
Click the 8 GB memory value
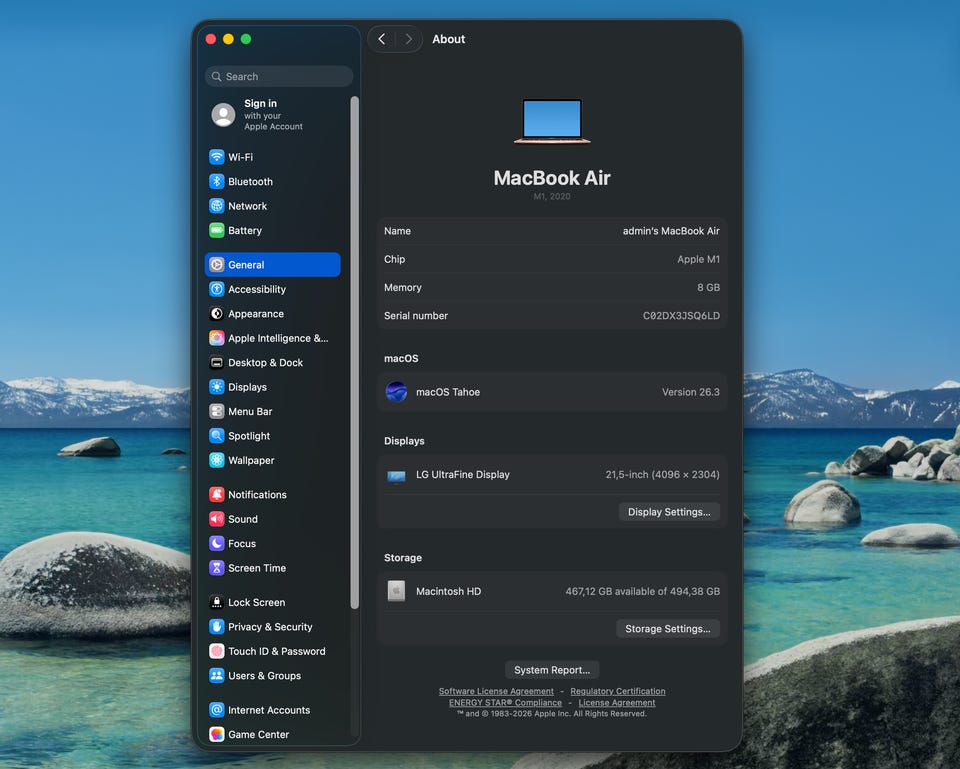[708, 288]
